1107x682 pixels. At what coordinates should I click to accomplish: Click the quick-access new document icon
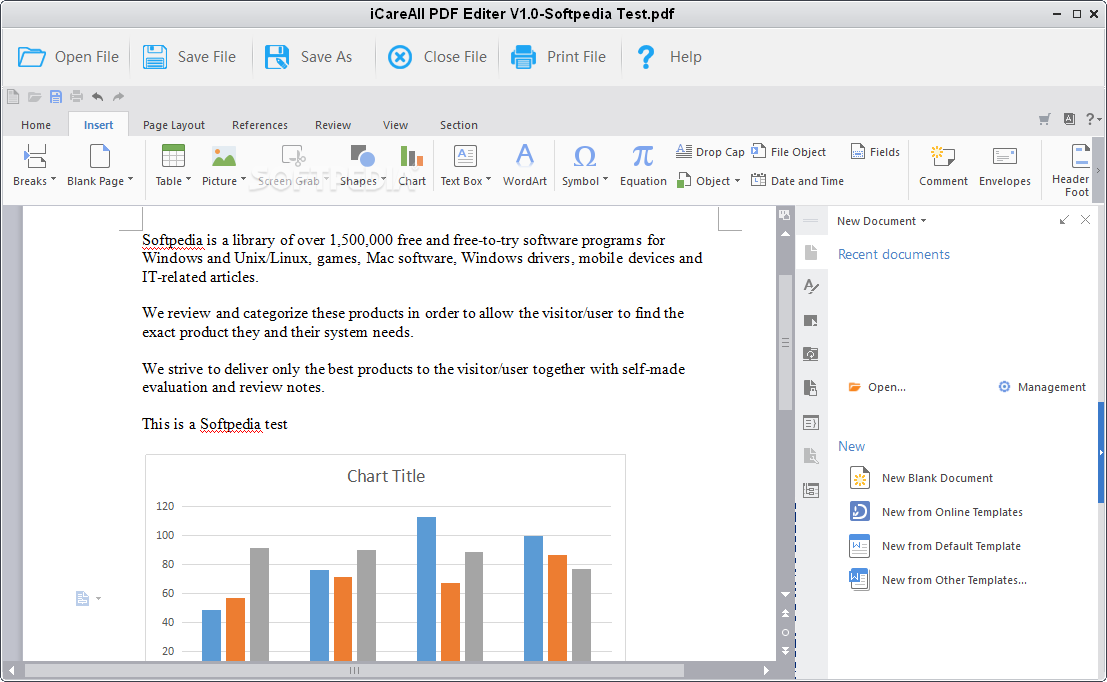pyautogui.click(x=13, y=96)
